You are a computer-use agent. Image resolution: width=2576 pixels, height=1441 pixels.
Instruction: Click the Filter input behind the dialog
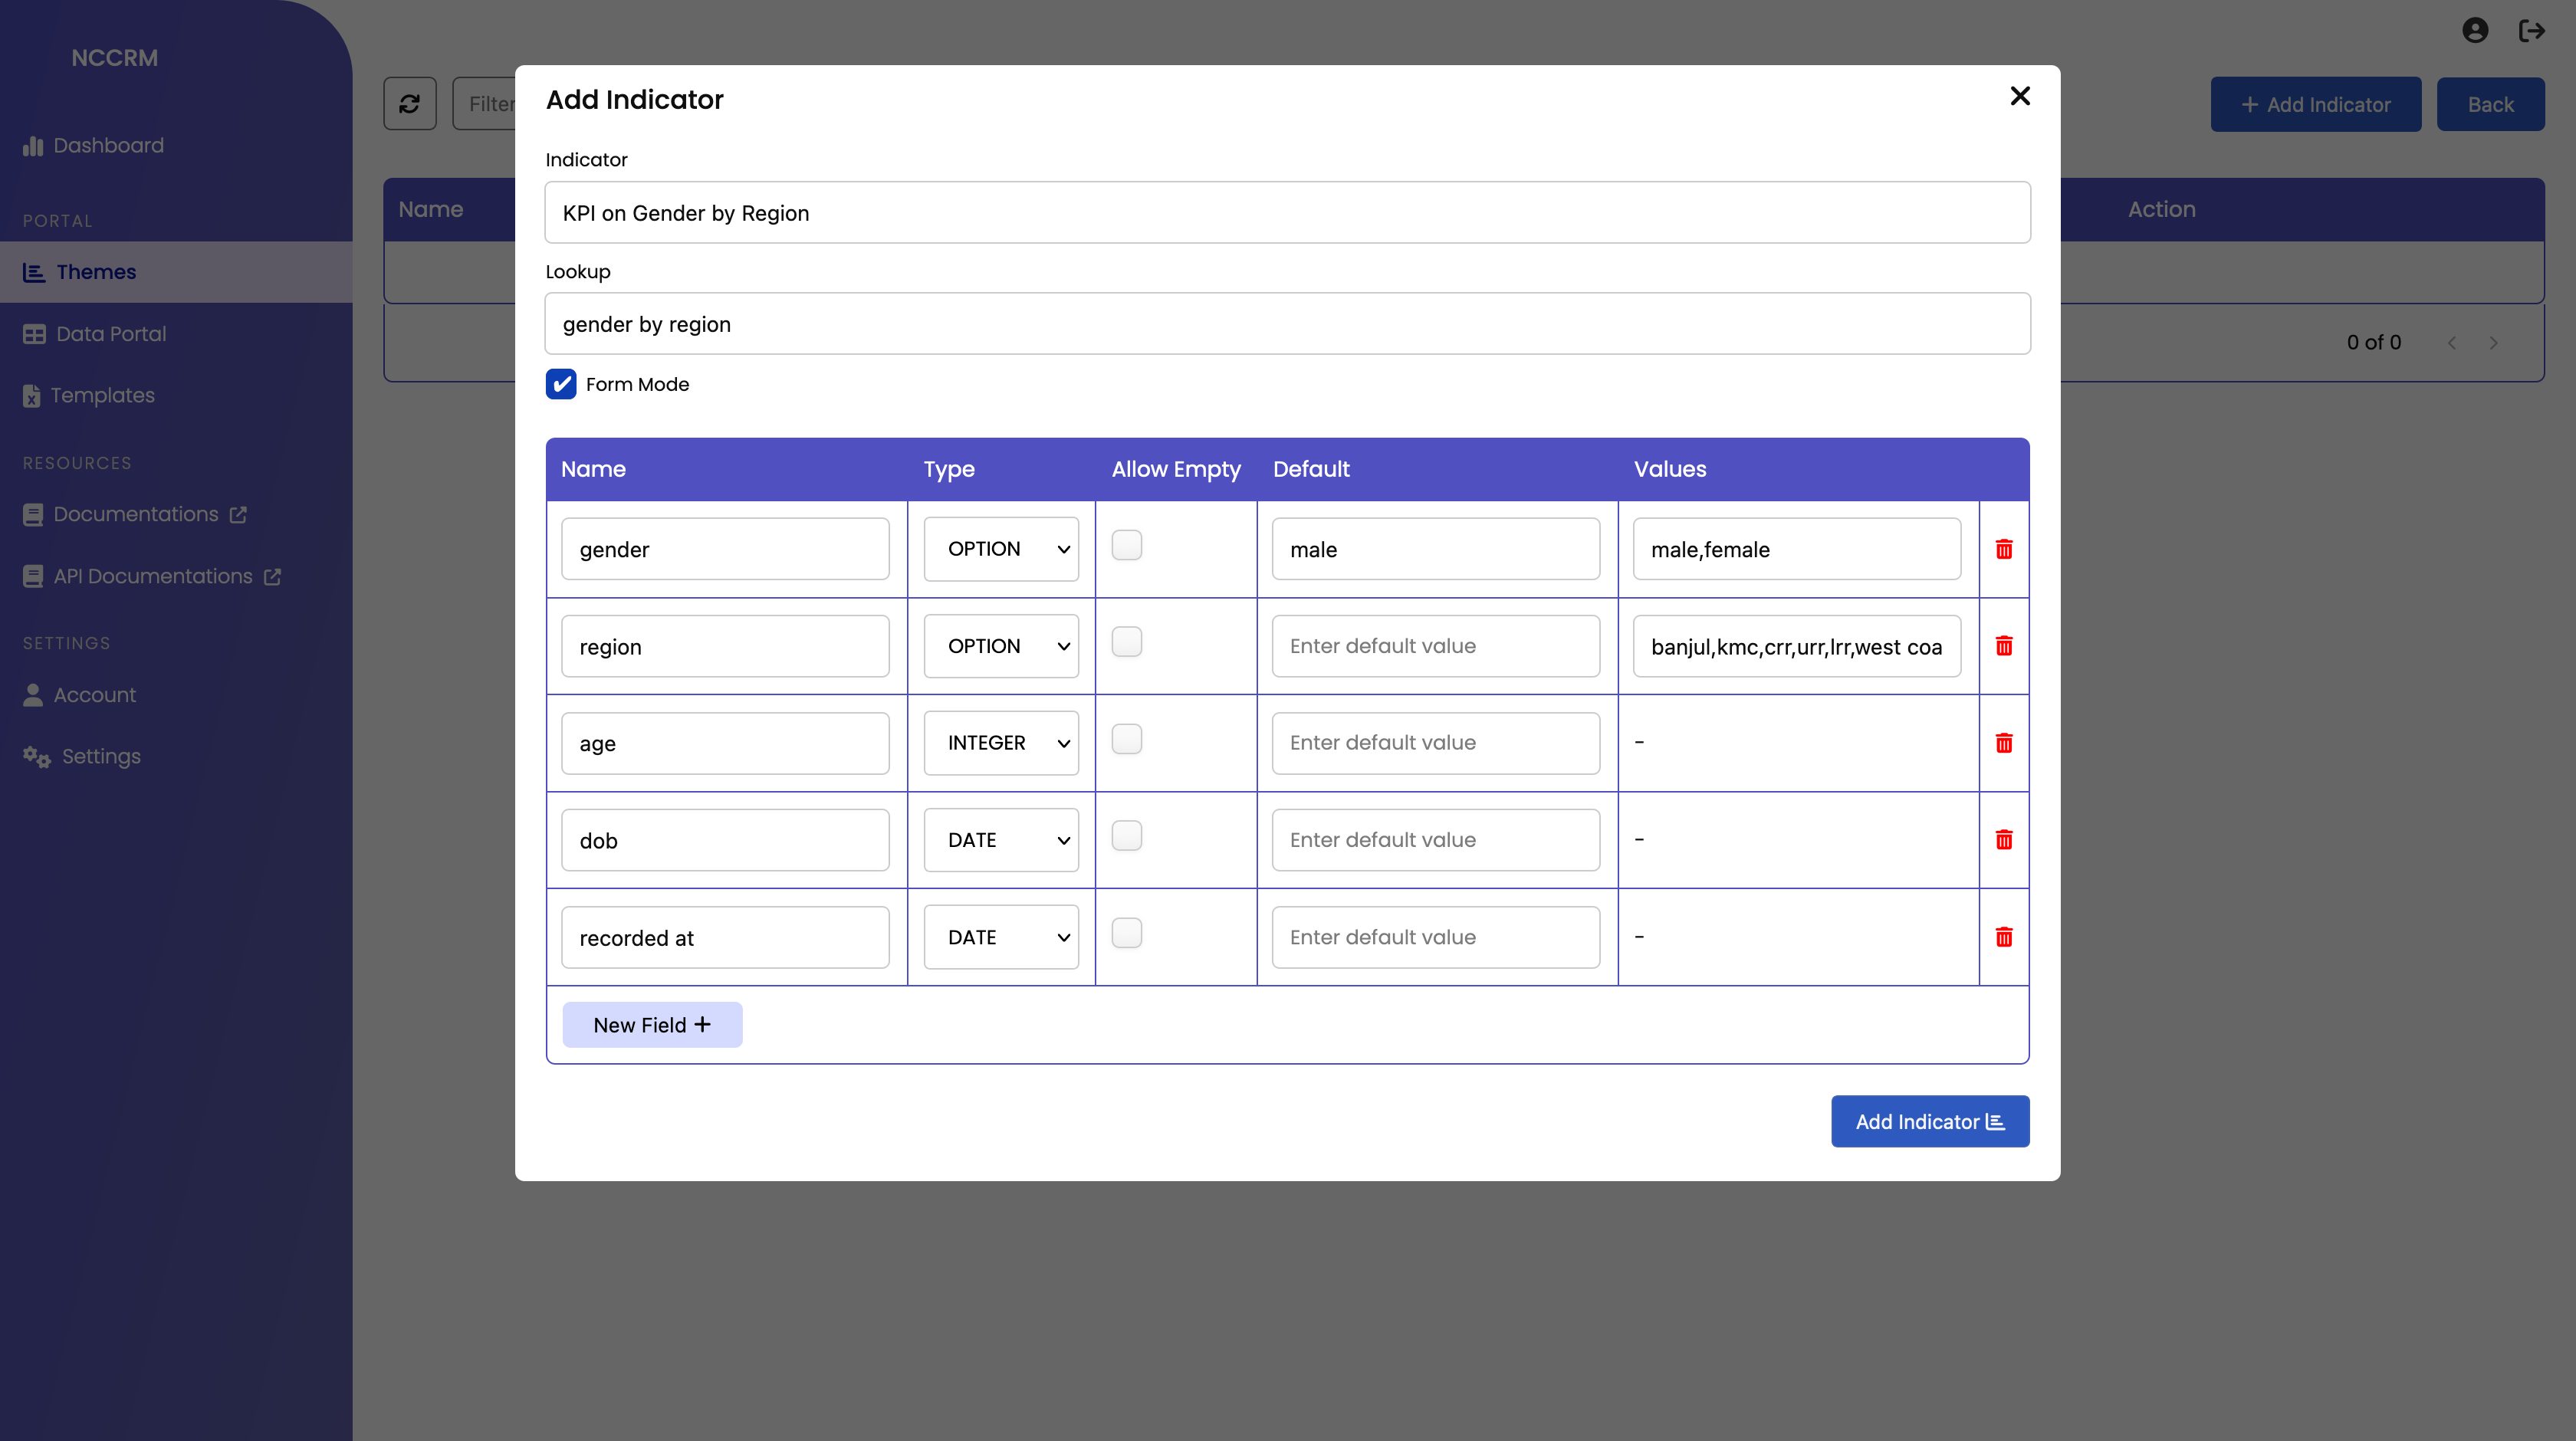tap(485, 104)
